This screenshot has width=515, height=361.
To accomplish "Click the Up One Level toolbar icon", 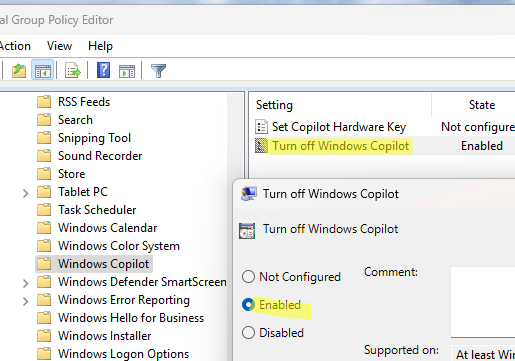I will coord(19,70).
